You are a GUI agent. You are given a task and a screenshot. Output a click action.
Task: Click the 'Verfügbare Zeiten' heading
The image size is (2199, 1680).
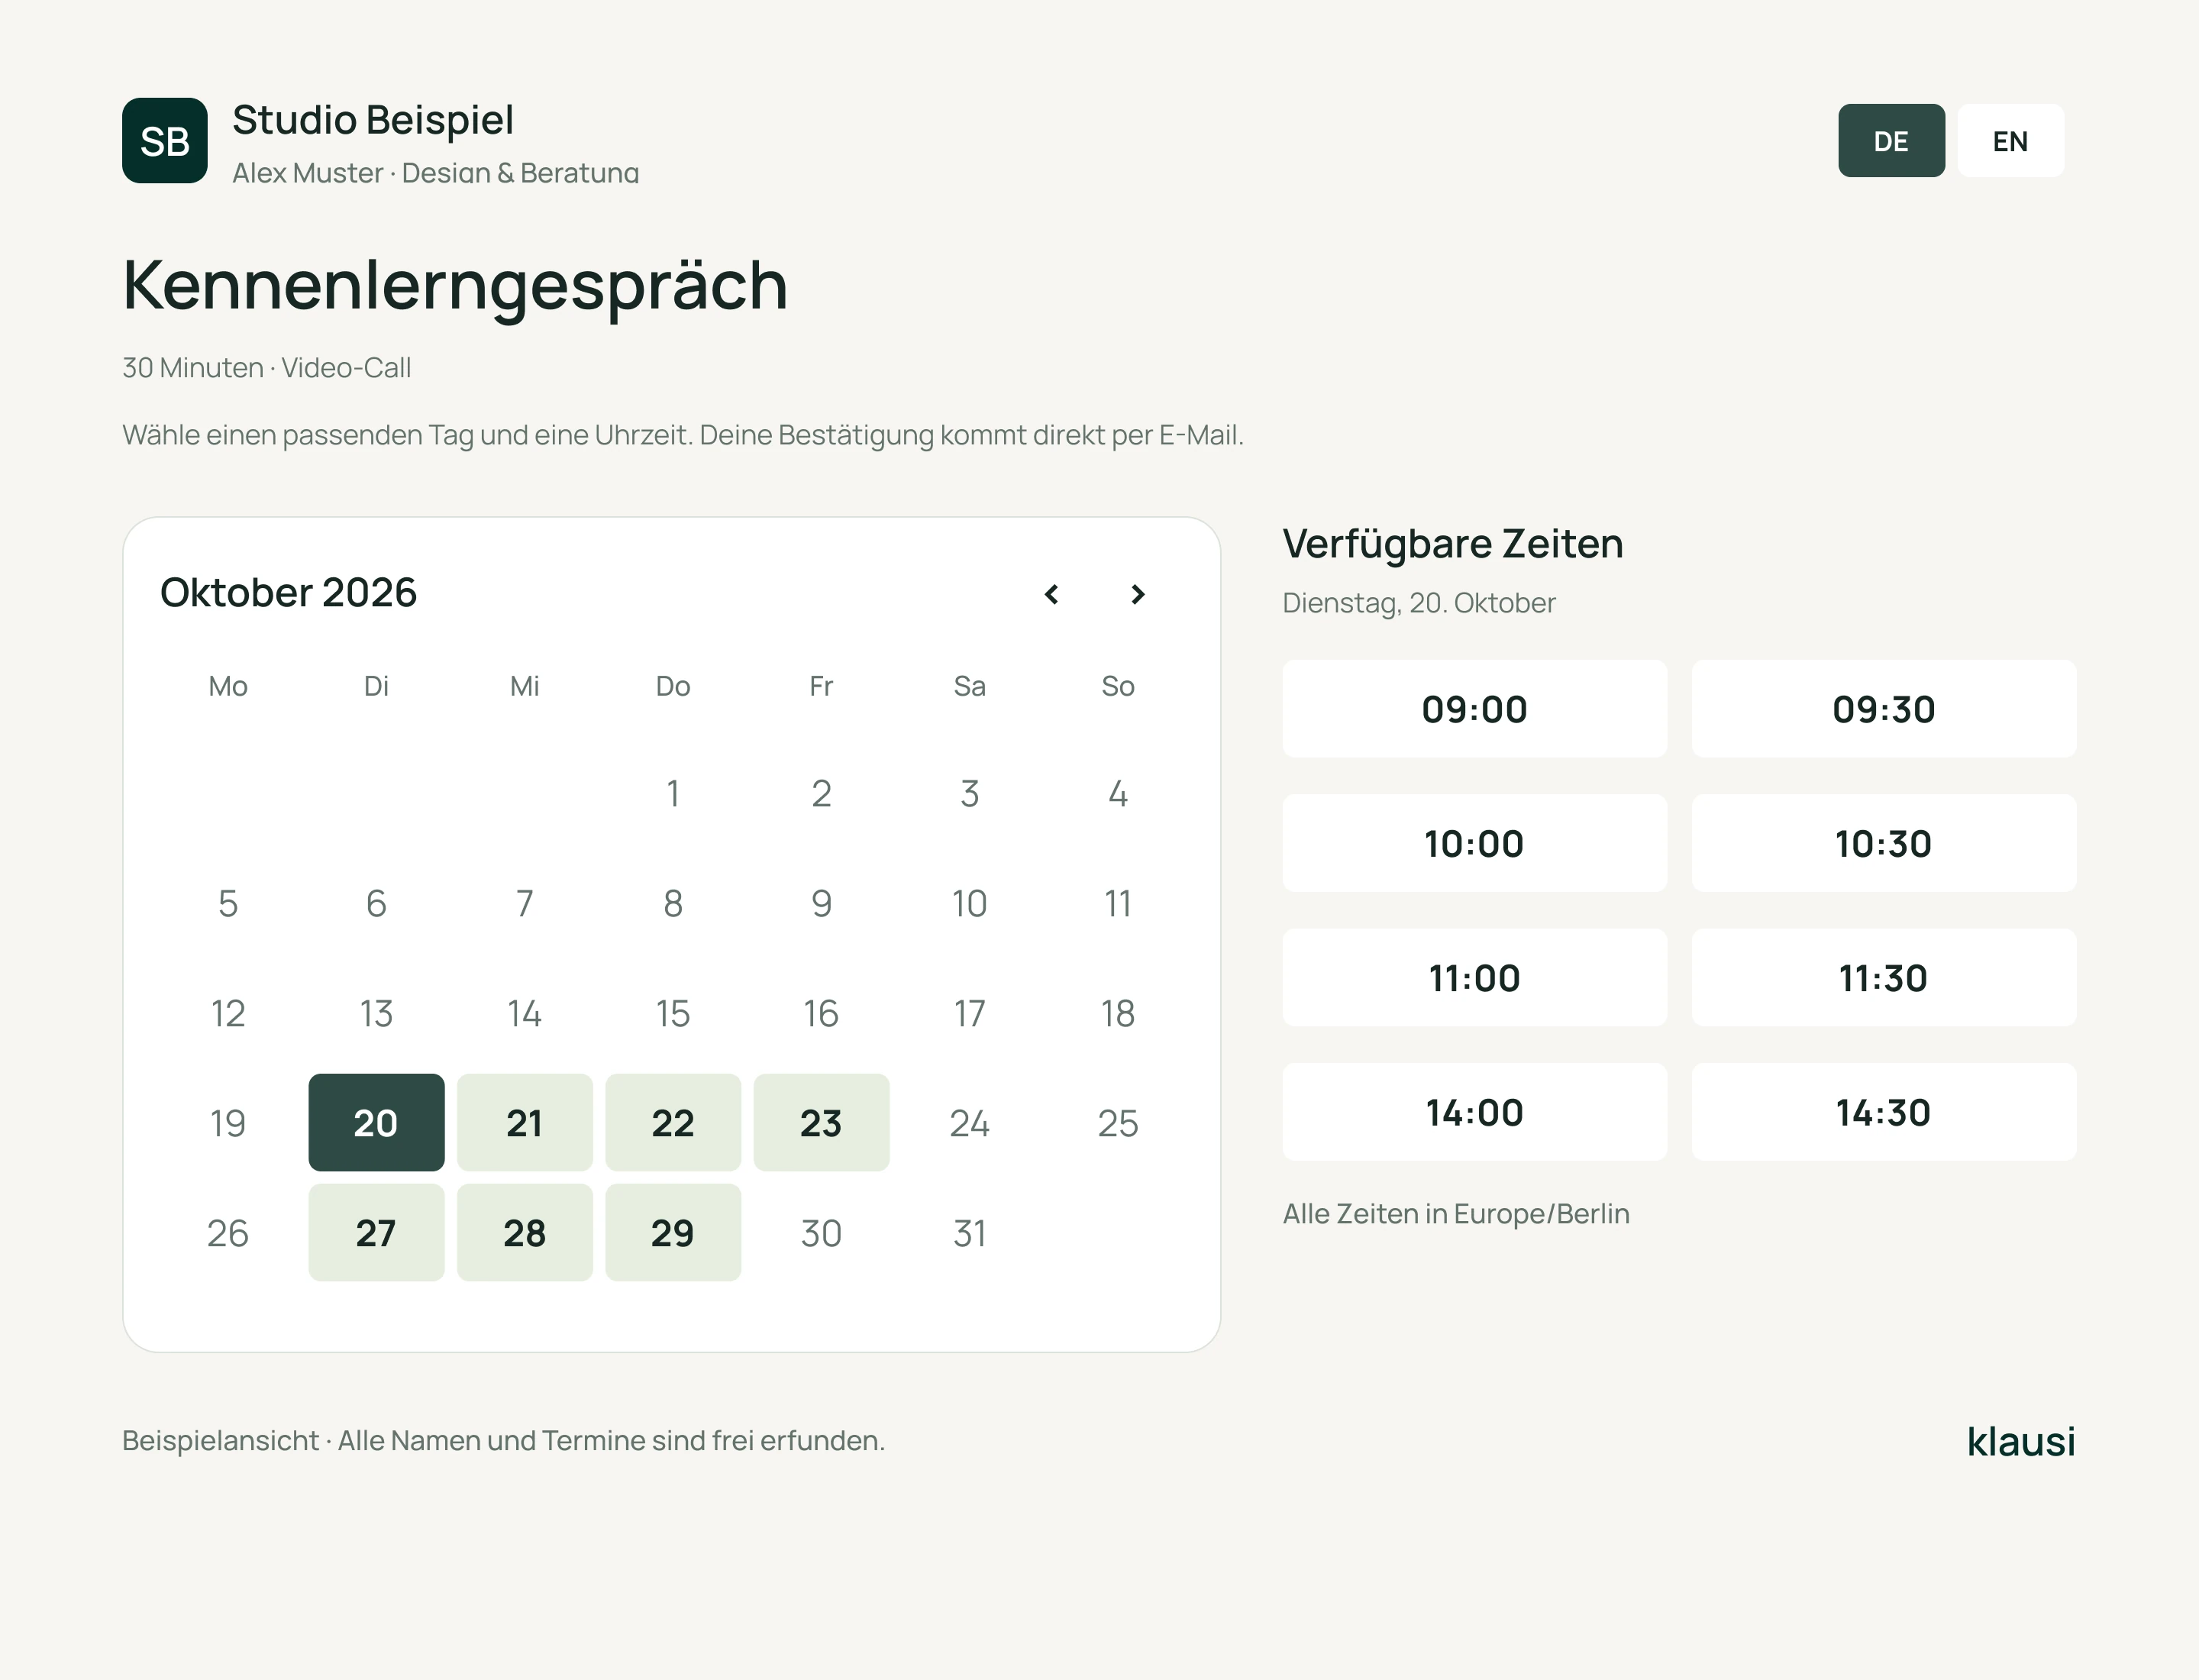click(1453, 544)
